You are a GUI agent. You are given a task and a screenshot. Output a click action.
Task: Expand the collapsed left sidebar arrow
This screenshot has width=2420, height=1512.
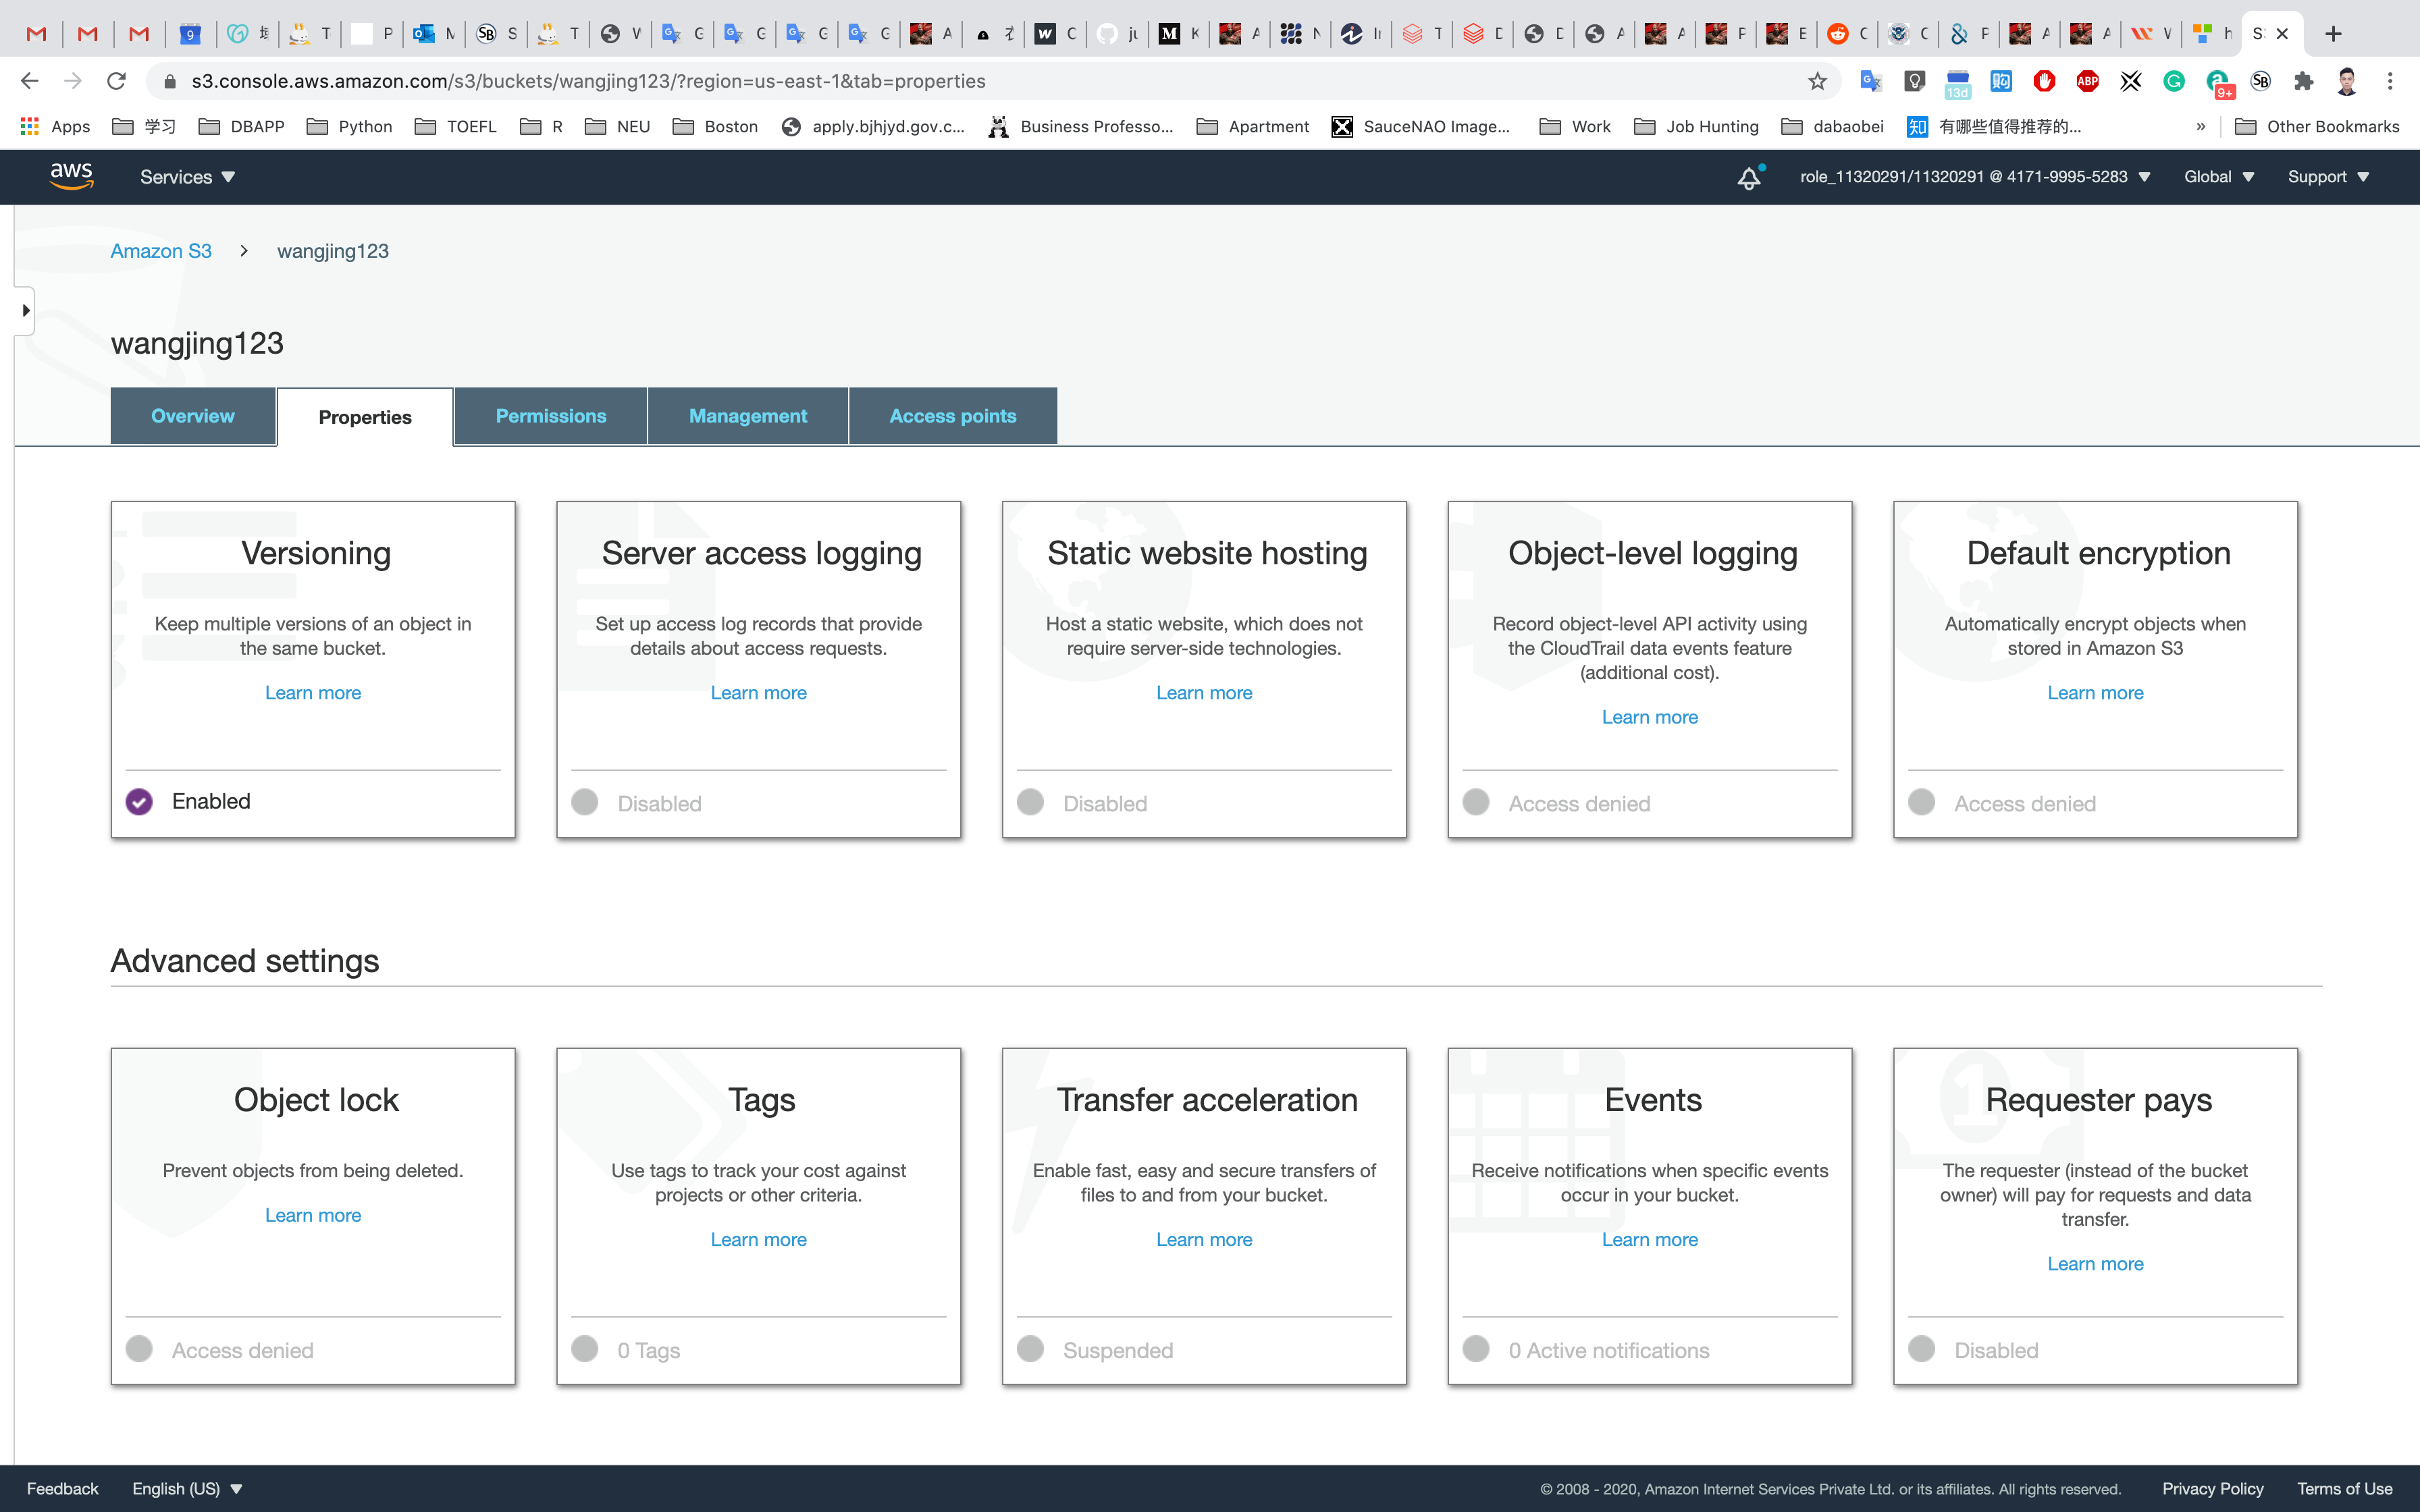click(25, 311)
